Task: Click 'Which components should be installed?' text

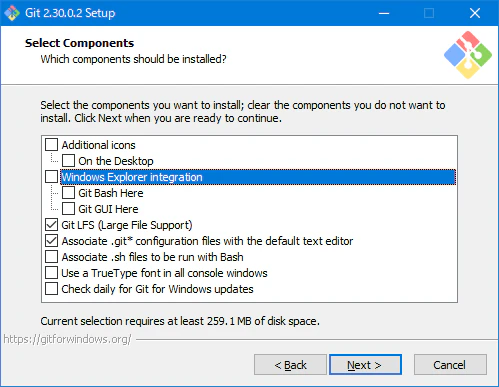Action: click(x=133, y=59)
